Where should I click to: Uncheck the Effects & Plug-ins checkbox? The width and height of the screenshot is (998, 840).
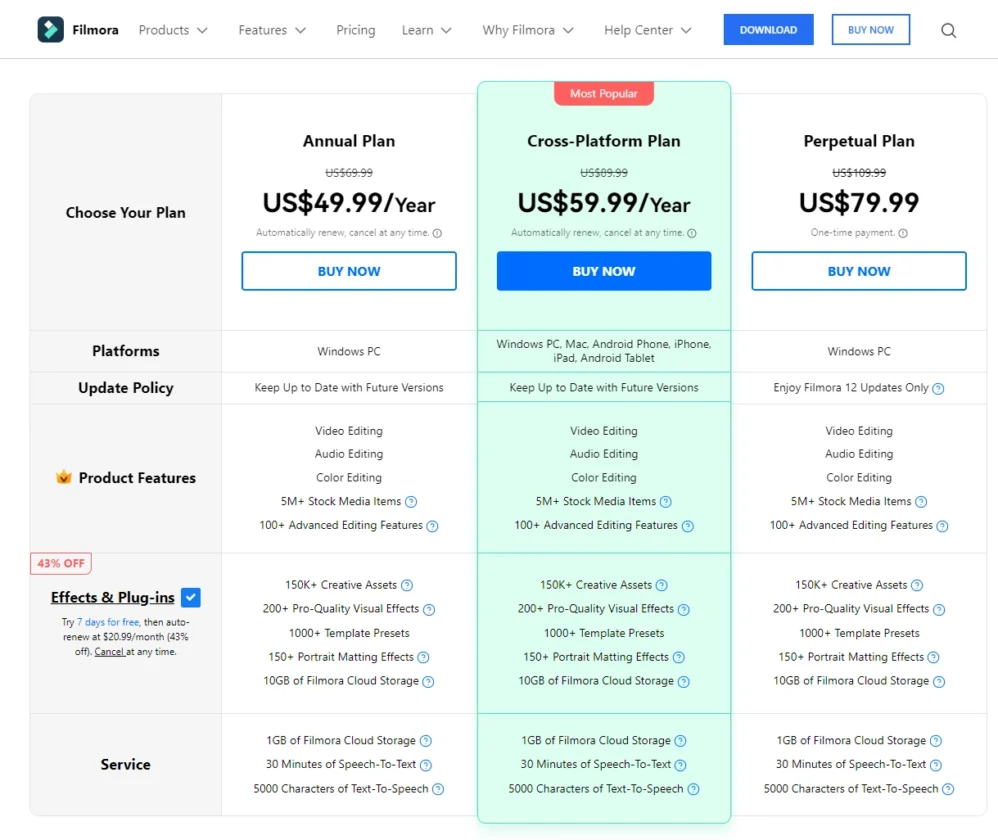pos(191,598)
